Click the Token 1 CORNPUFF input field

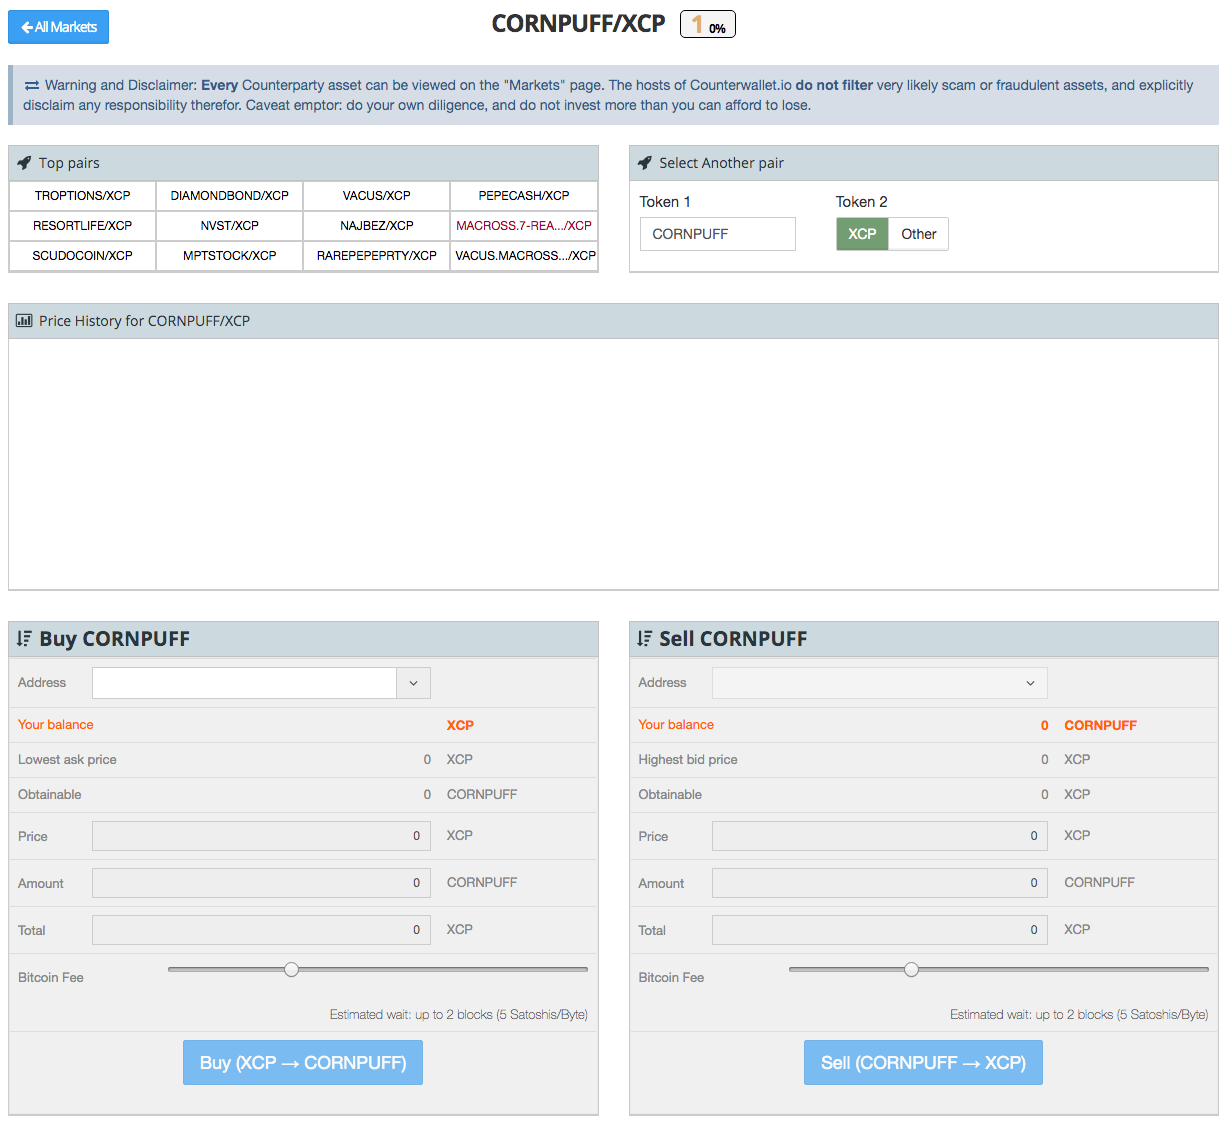pyautogui.click(x=718, y=234)
